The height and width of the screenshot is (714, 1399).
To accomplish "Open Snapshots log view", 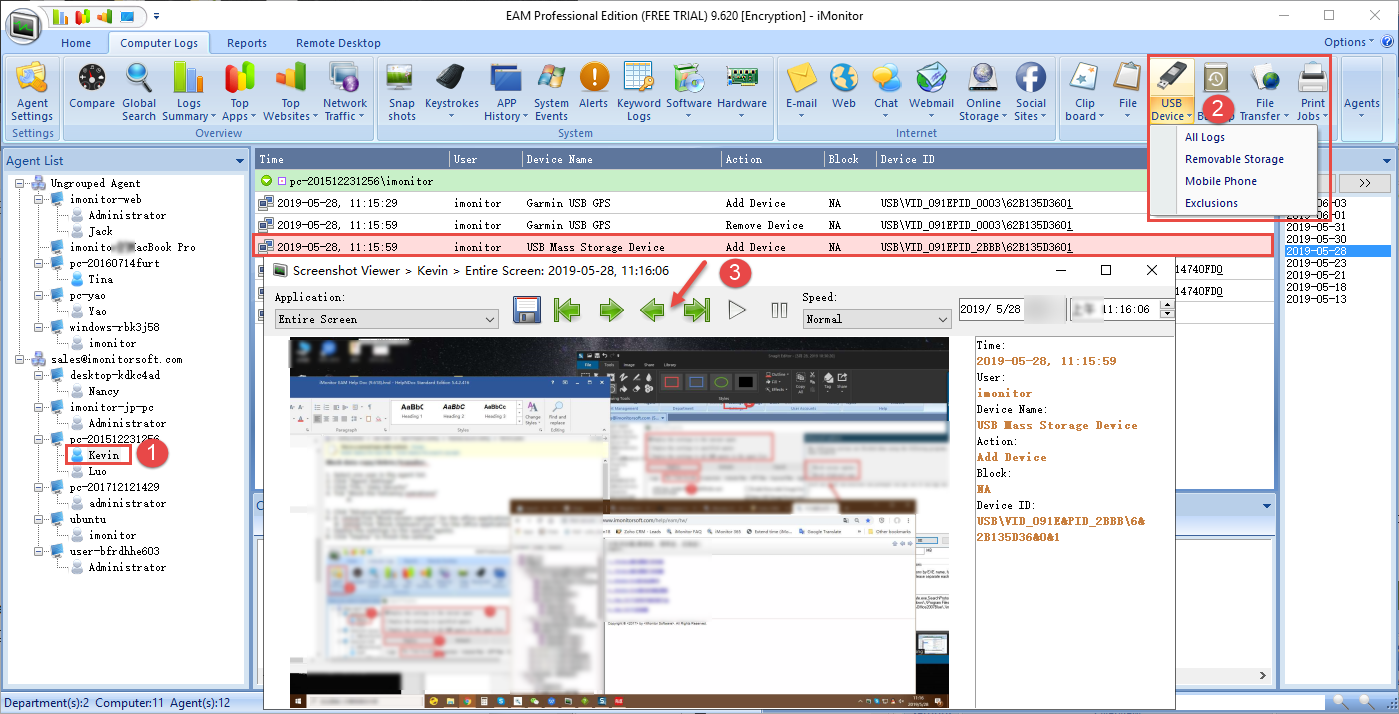I will (402, 91).
